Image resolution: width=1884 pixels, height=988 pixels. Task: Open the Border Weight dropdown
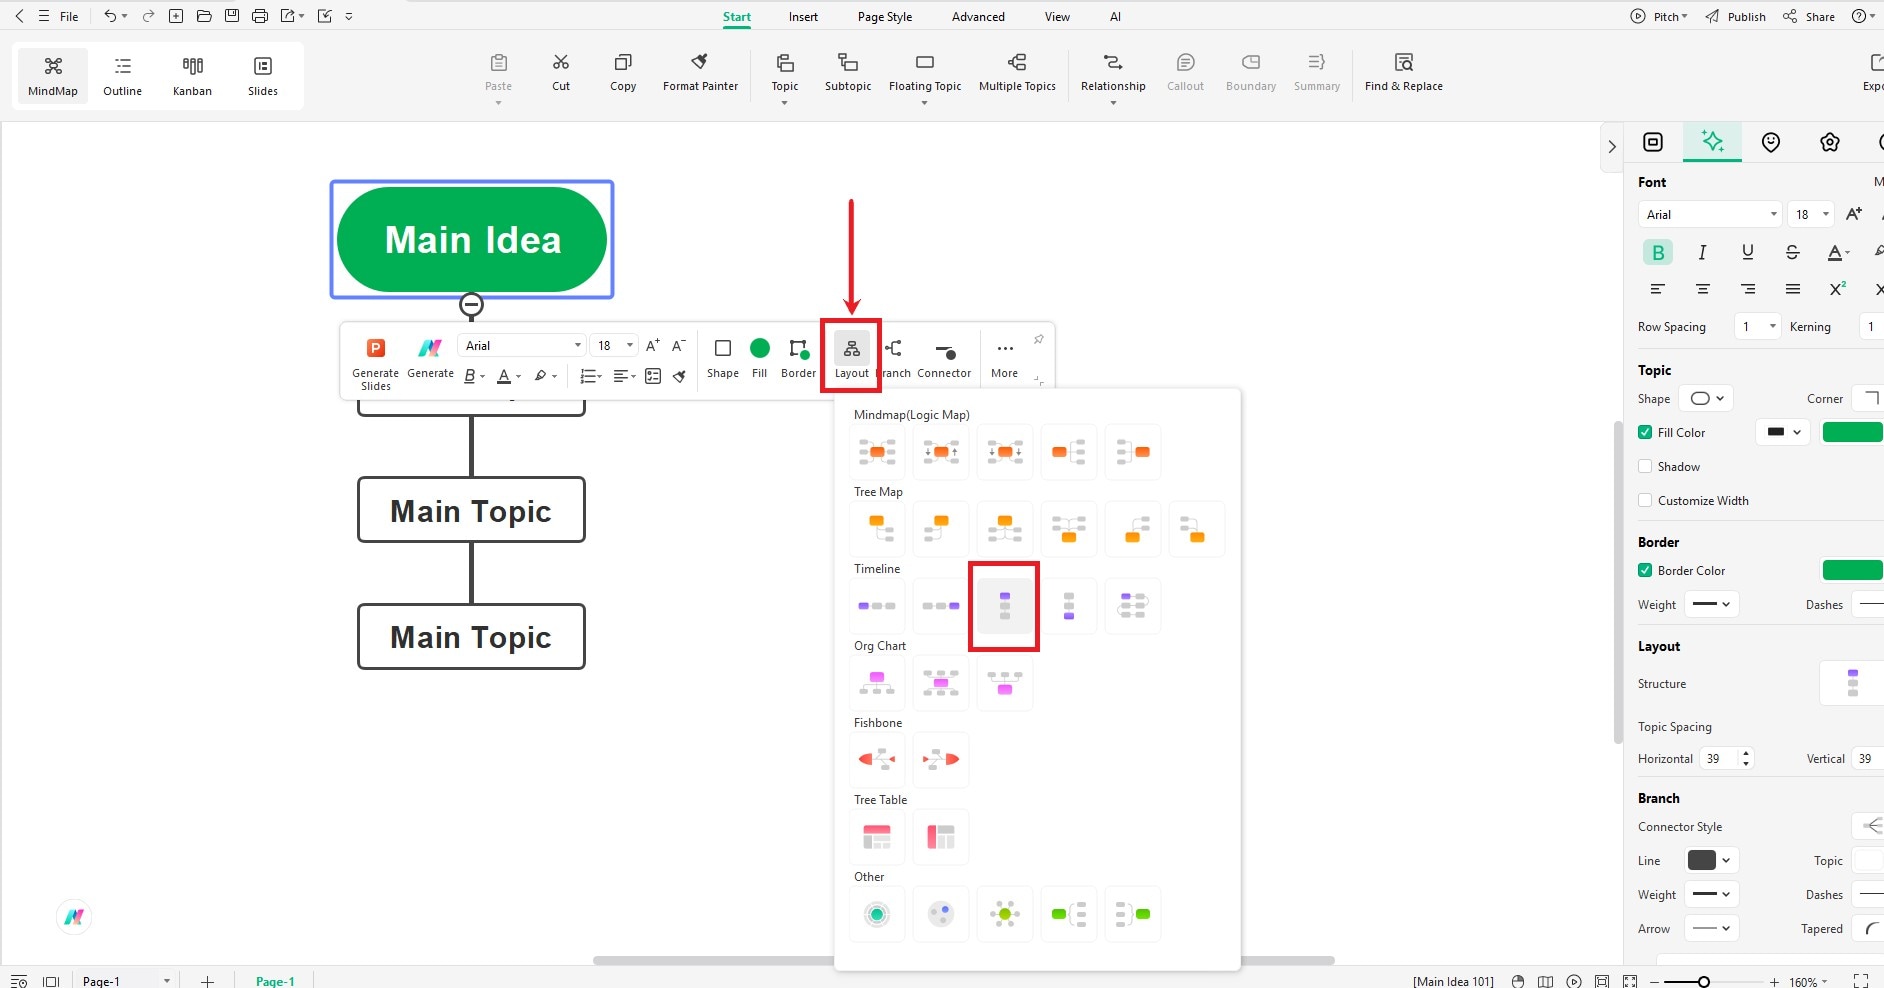click(x=1712, y=605)
